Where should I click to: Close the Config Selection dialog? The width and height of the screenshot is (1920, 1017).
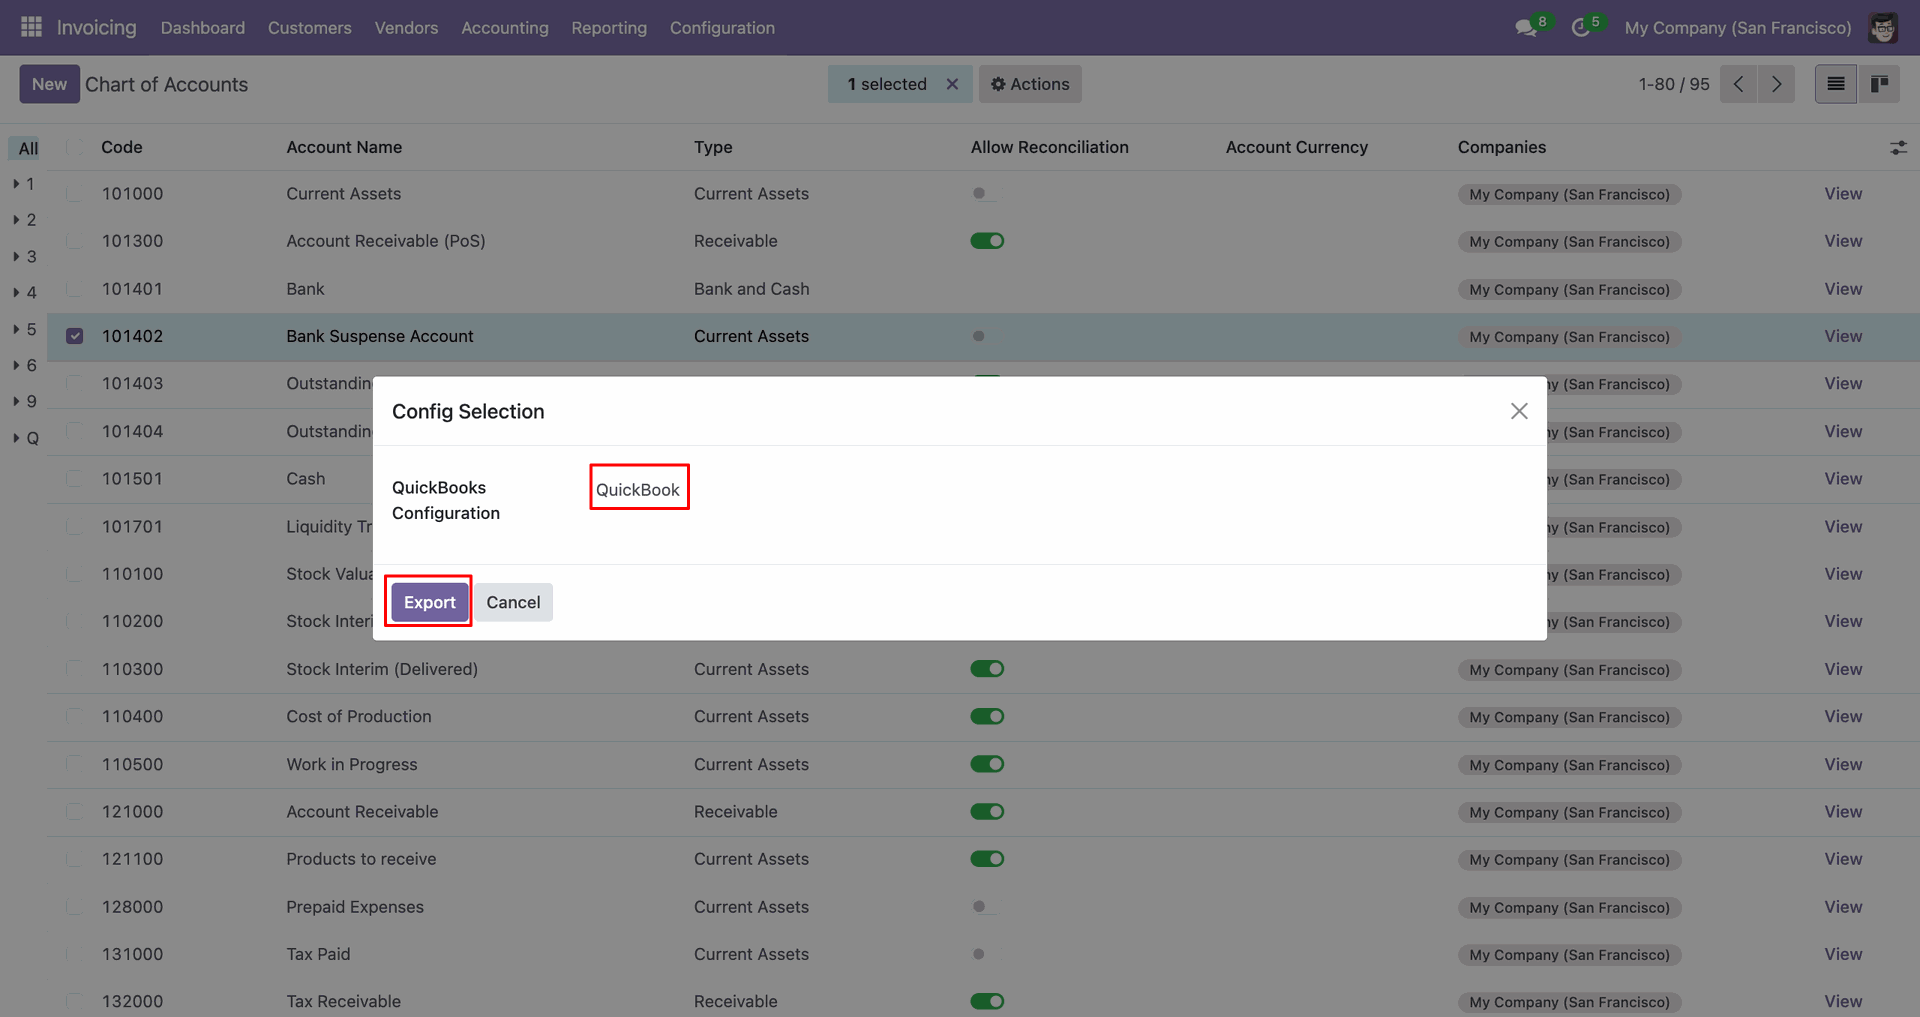pyautogui.click(x=1519, y=411)
